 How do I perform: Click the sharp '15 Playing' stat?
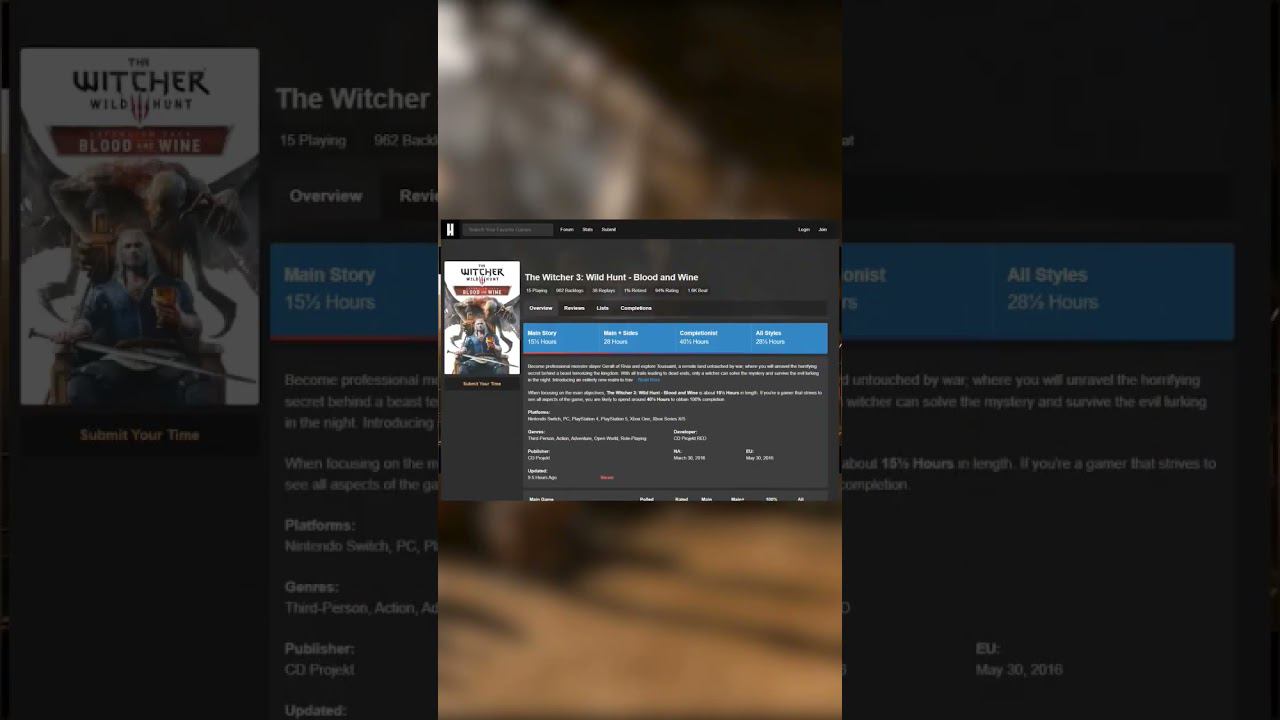coord(537,291)
